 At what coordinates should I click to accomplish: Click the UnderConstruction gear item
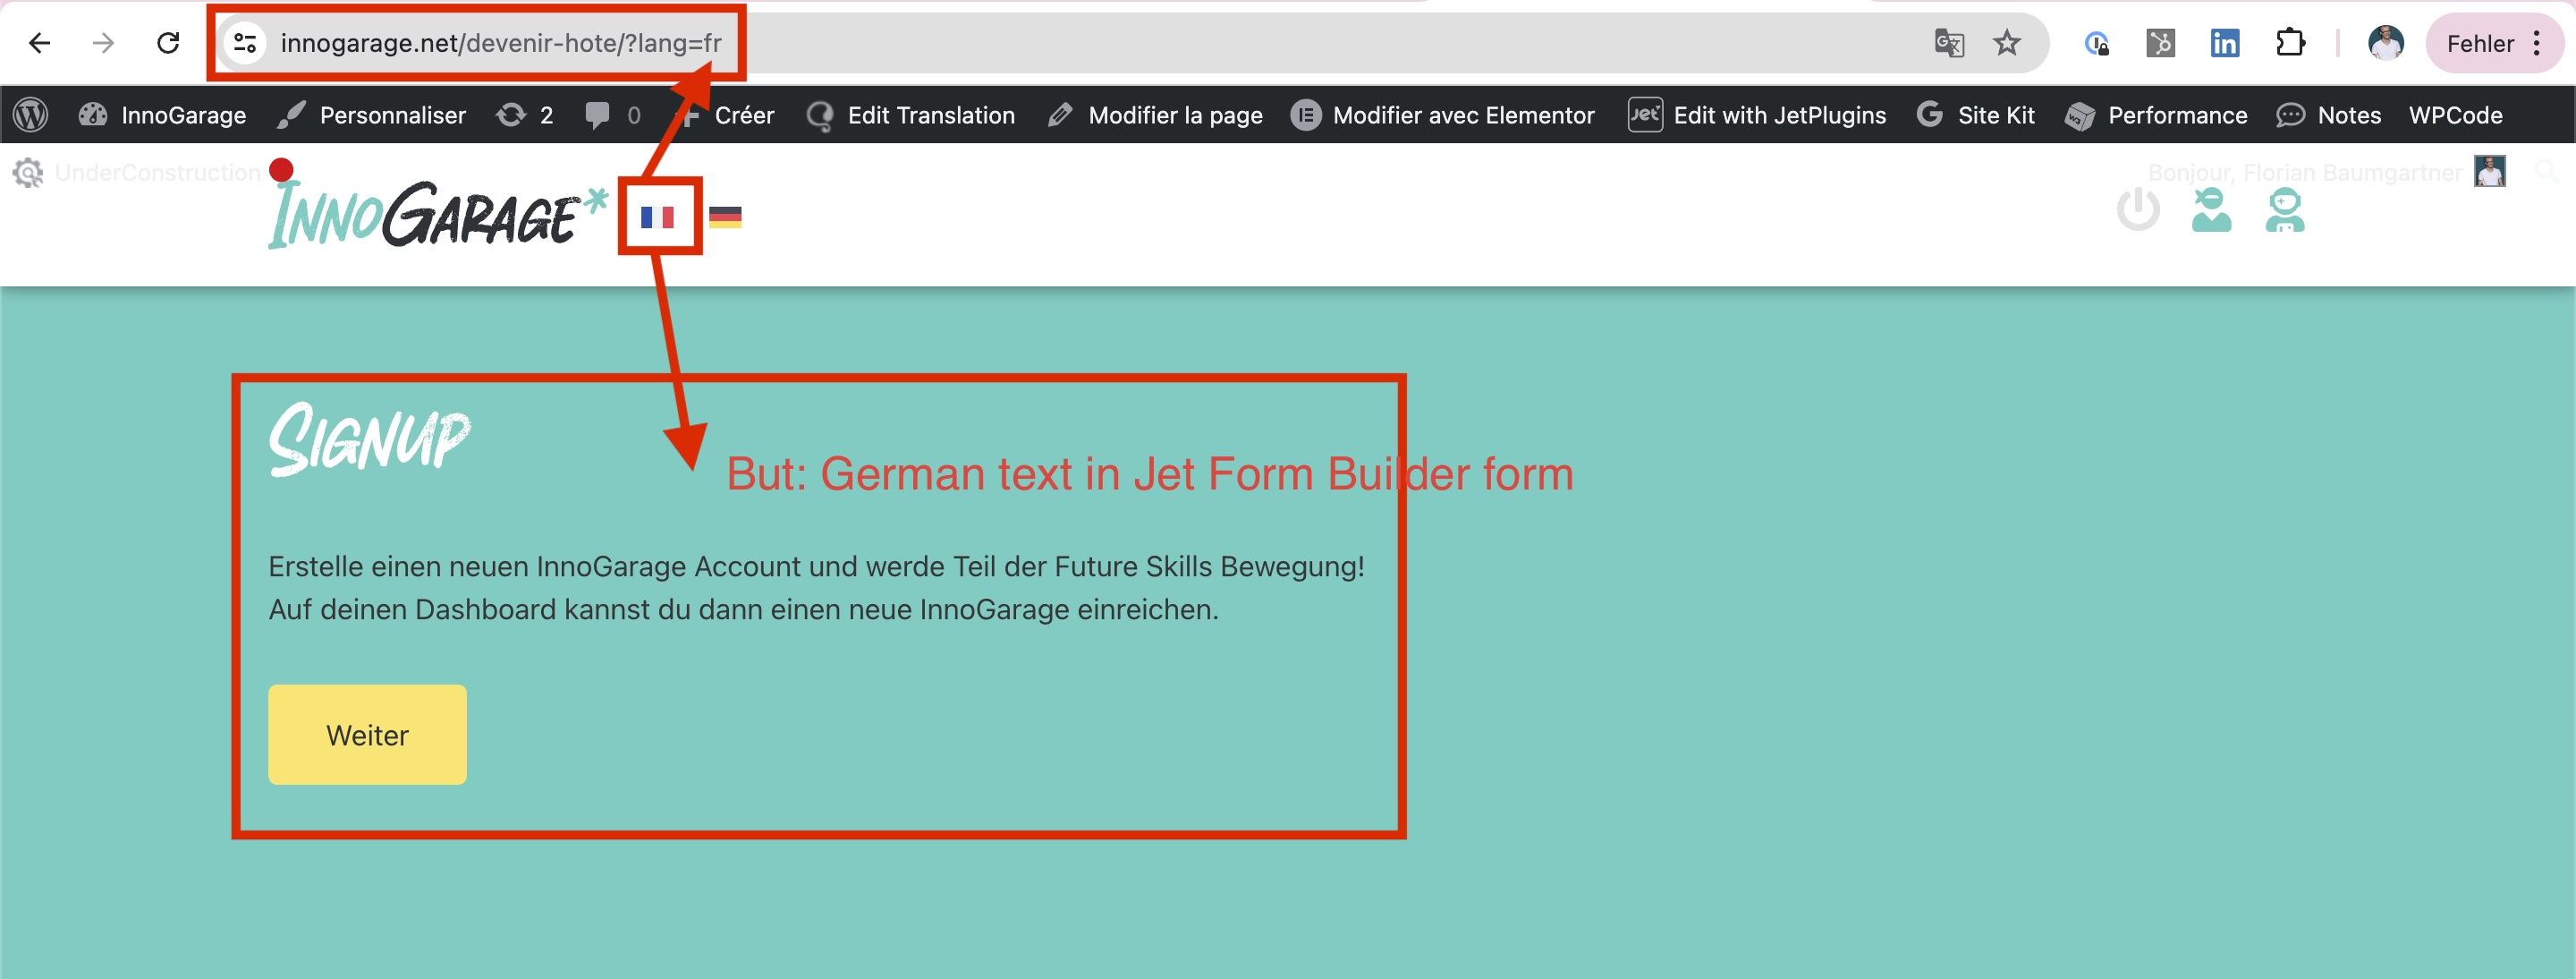(136, 172)
